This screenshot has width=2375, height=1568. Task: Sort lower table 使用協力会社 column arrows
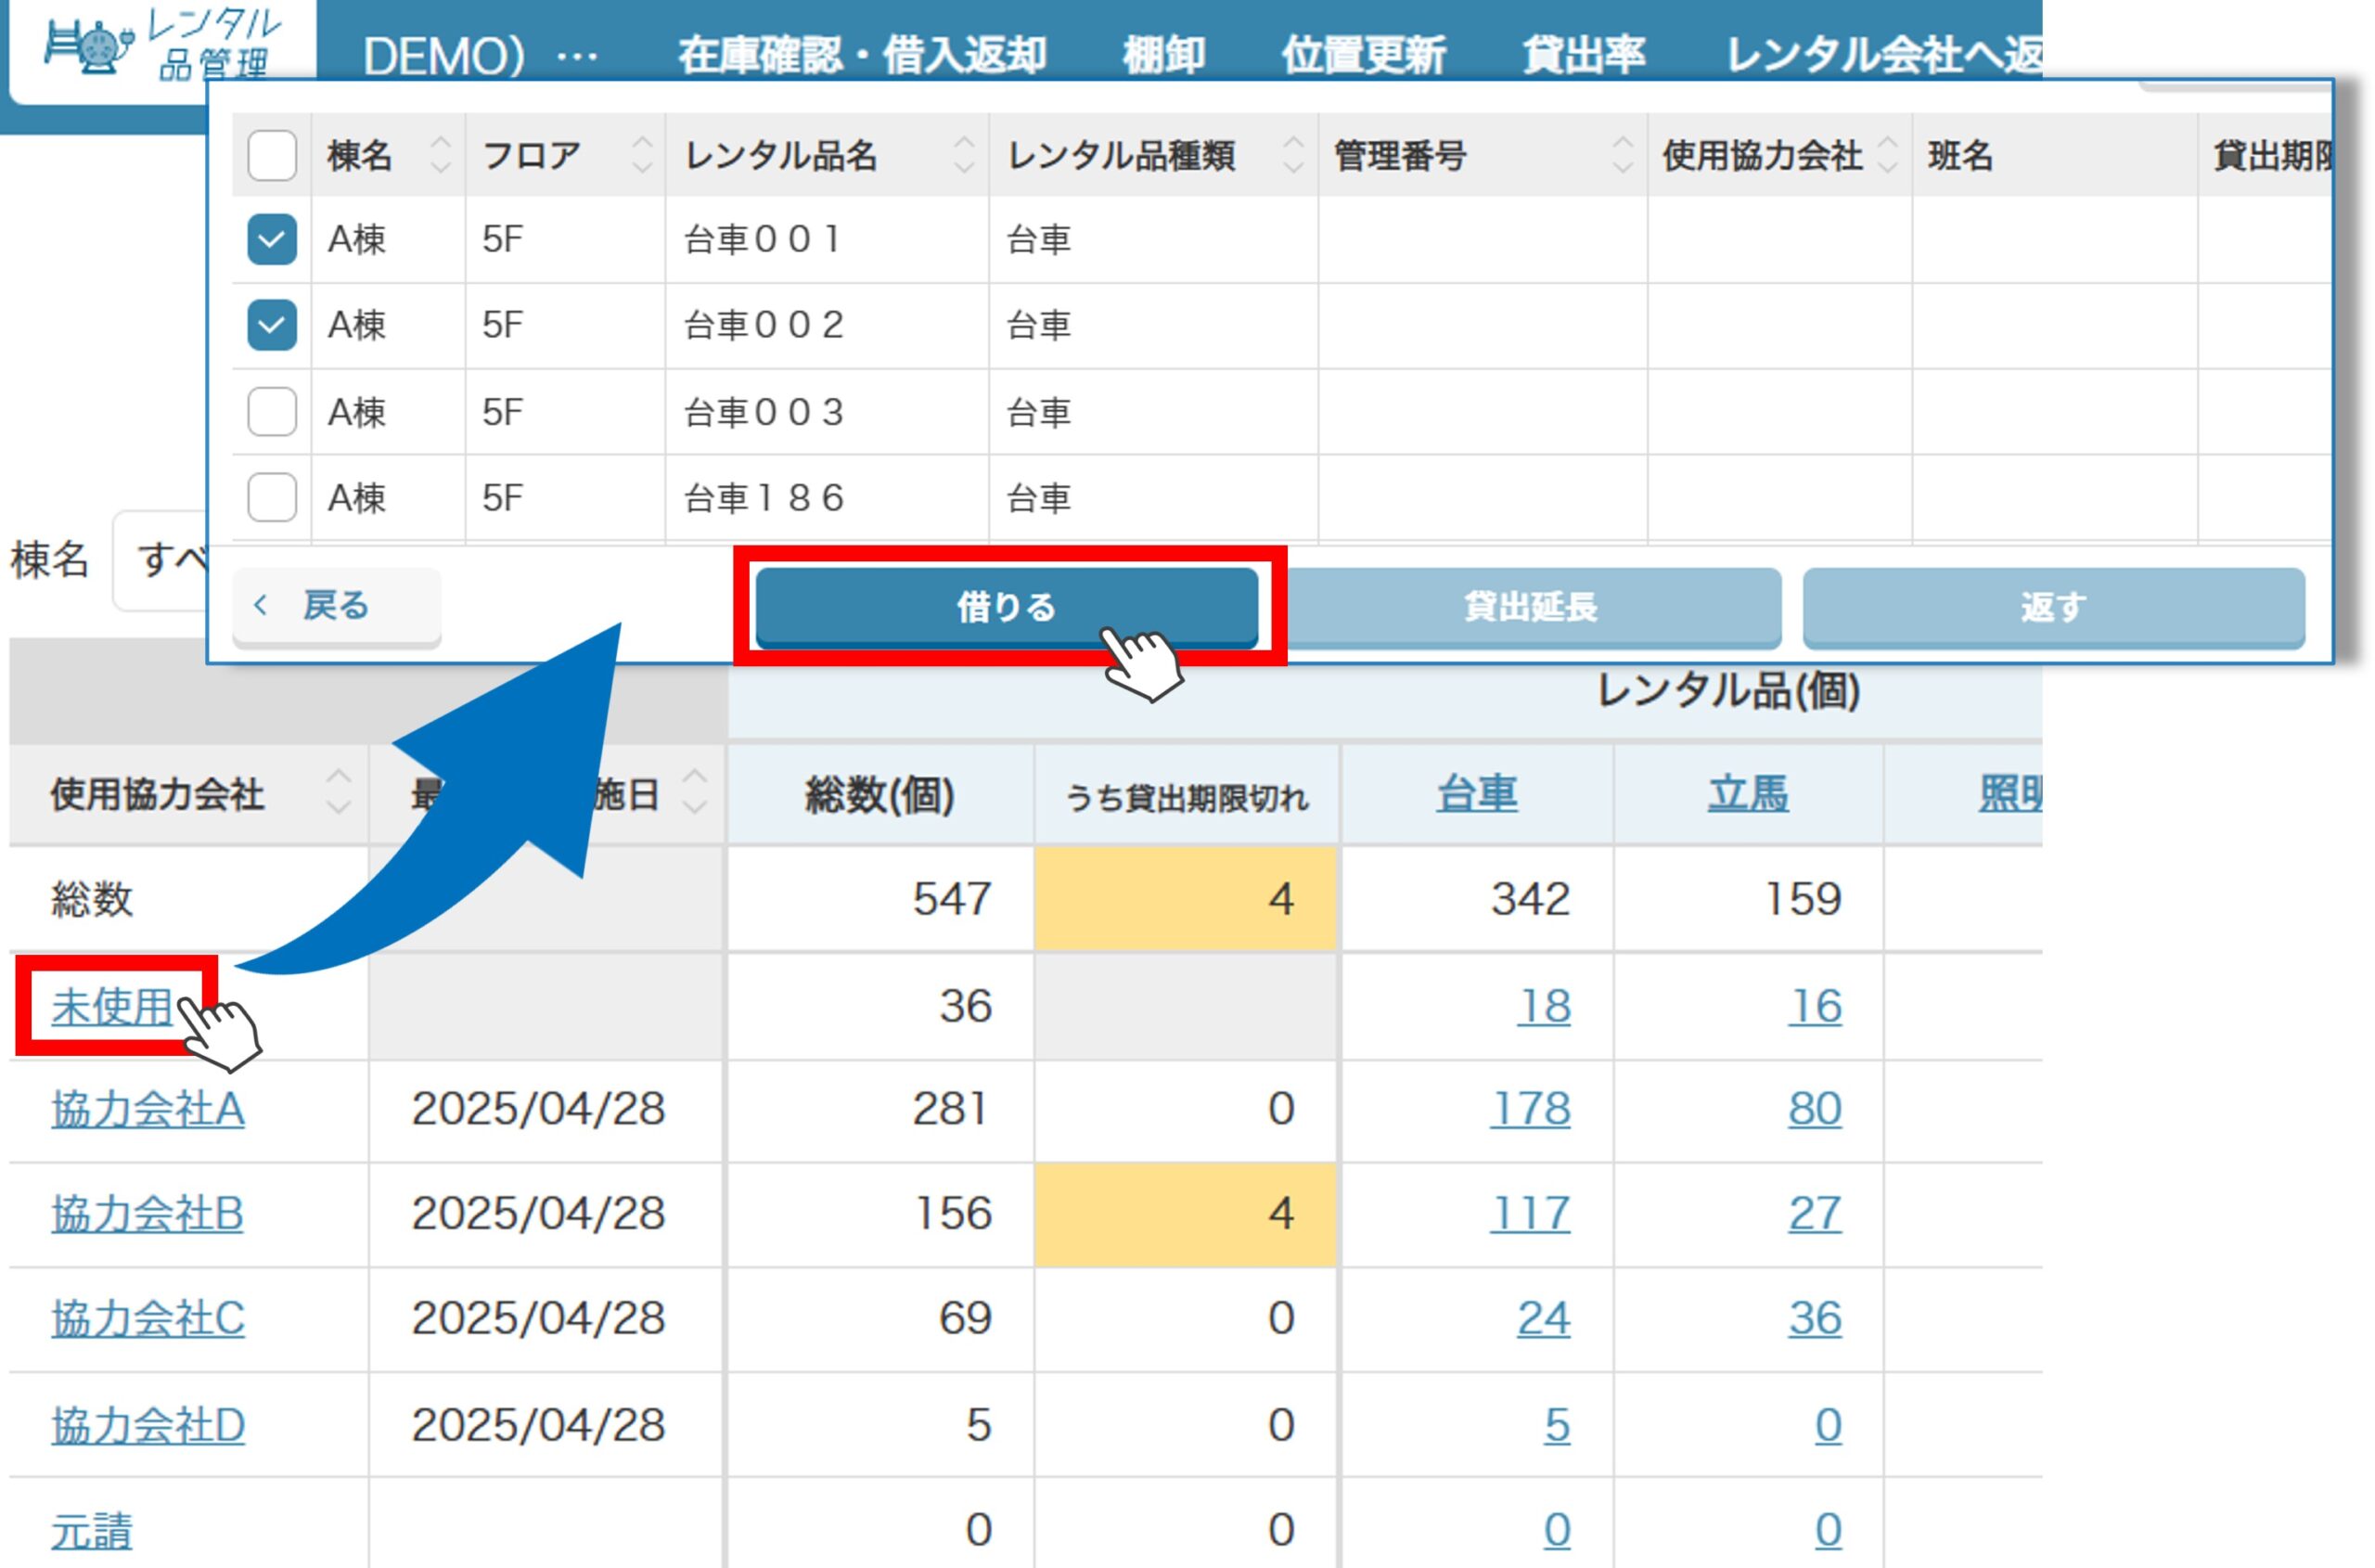tap(338, 793)
